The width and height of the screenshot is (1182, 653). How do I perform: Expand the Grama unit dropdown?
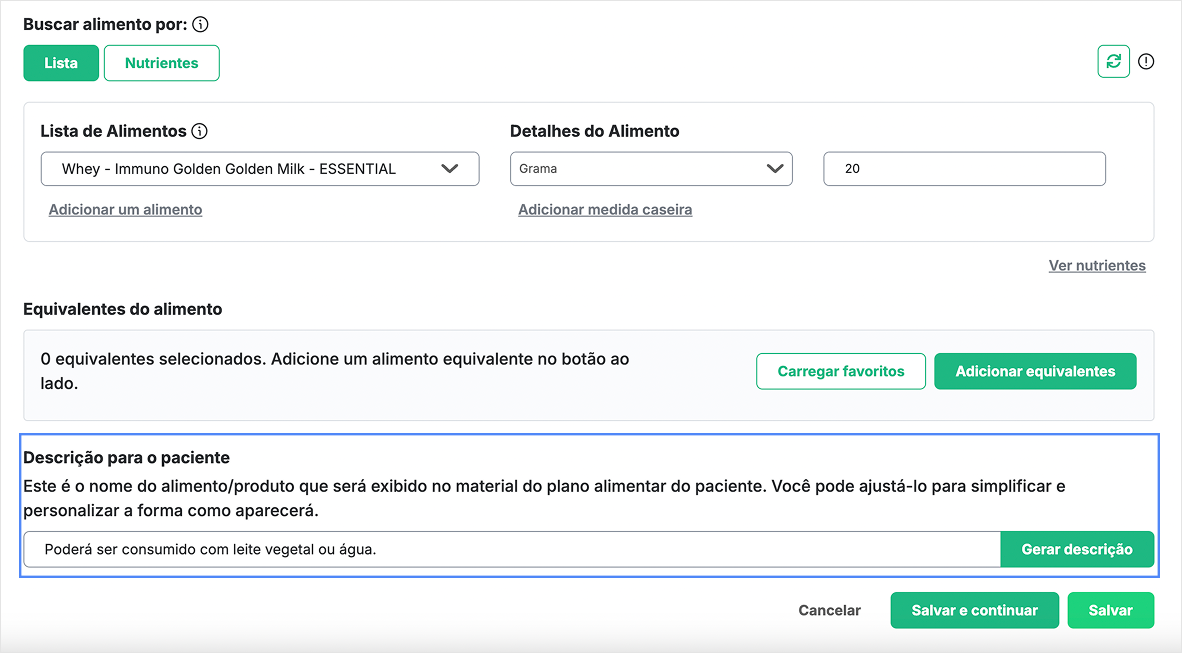[x=640, y=169]
